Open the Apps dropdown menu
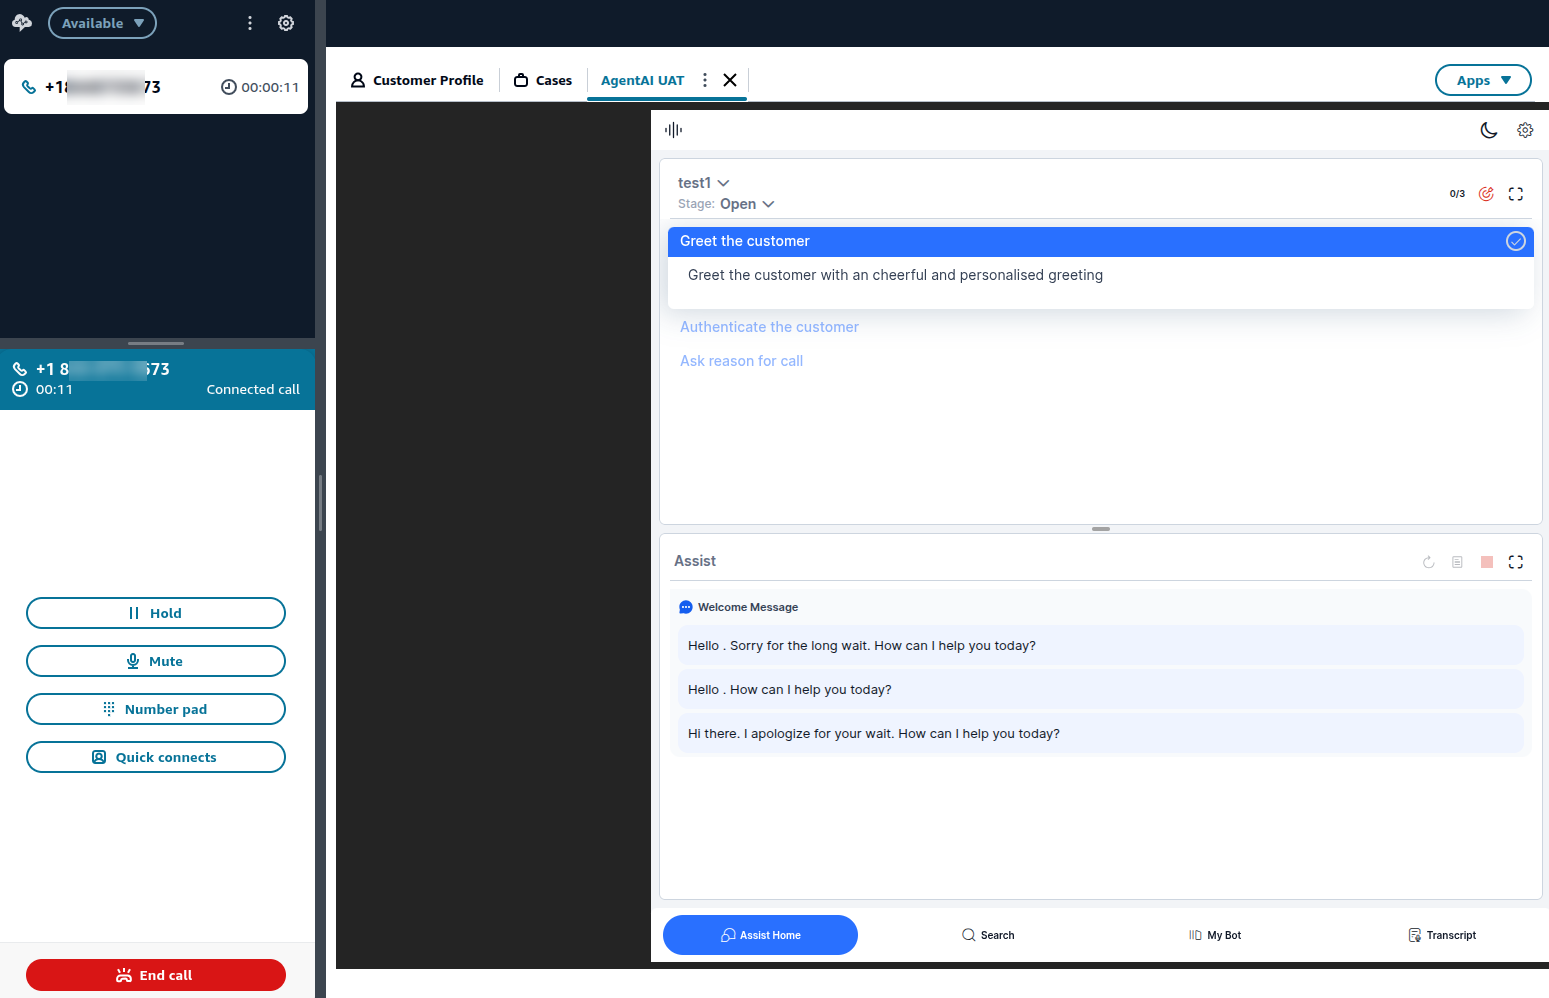Viewport: 1549px width, 998px height. [x=1483, y=80]
